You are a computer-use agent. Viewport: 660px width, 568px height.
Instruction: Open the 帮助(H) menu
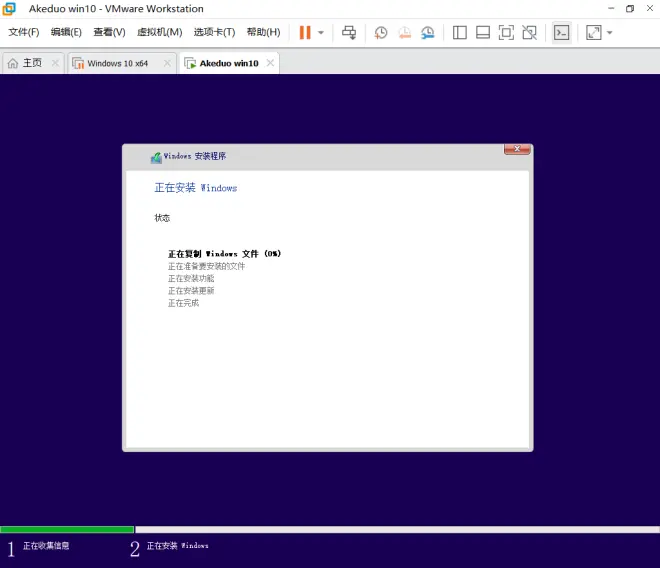(x=263, y=32)
